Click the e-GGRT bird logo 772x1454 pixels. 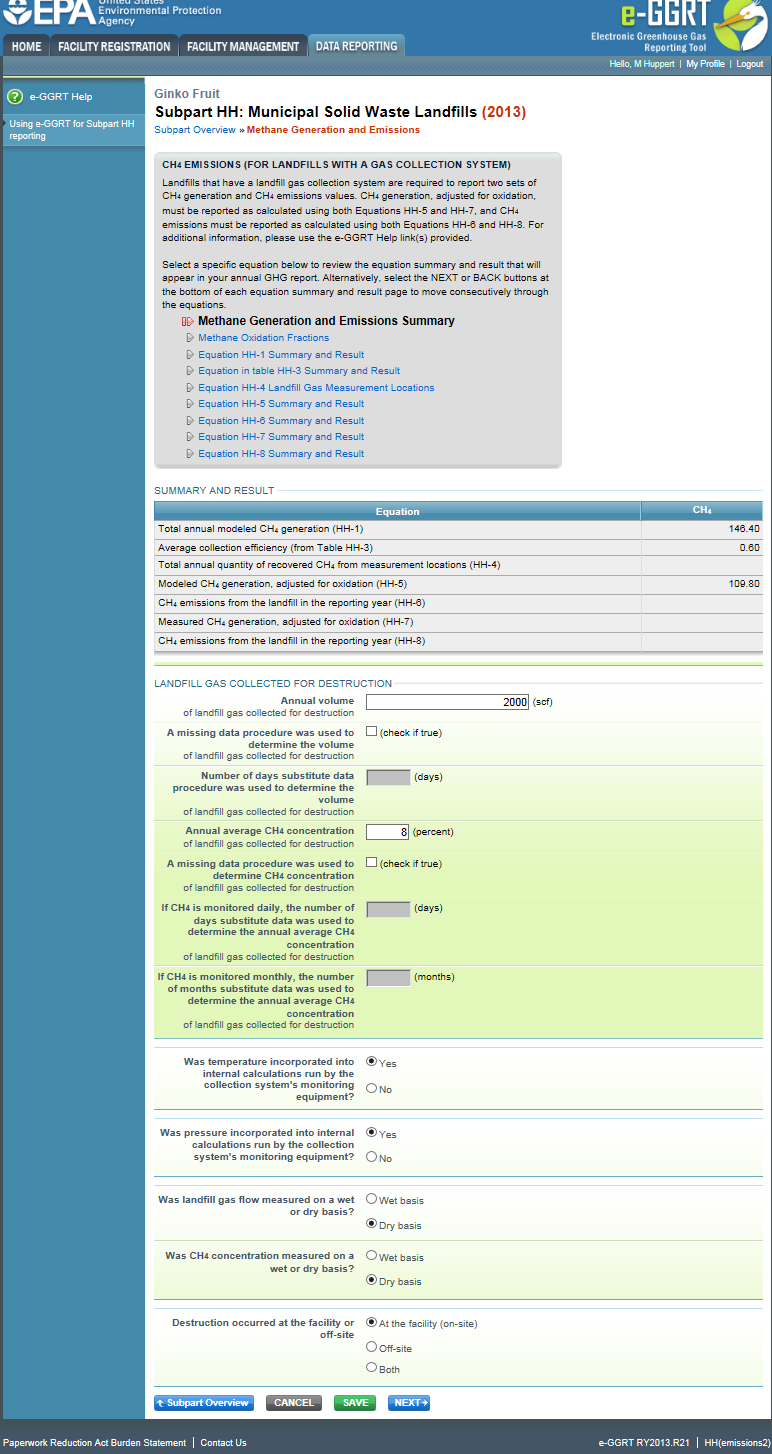pos(740,26)
